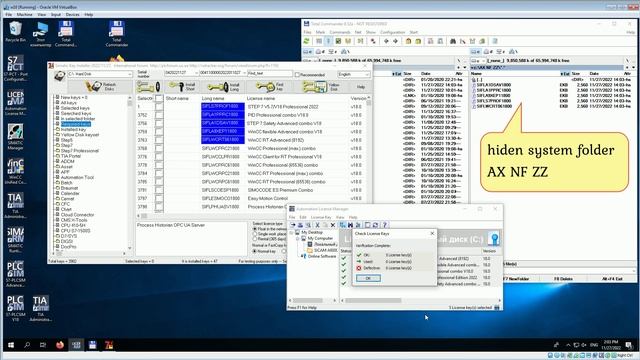This screenshot has height=360, width=640.
Task: Check the box for STEP 7 V5.7/V18 Professional 2022
Action: click(159, 107)
